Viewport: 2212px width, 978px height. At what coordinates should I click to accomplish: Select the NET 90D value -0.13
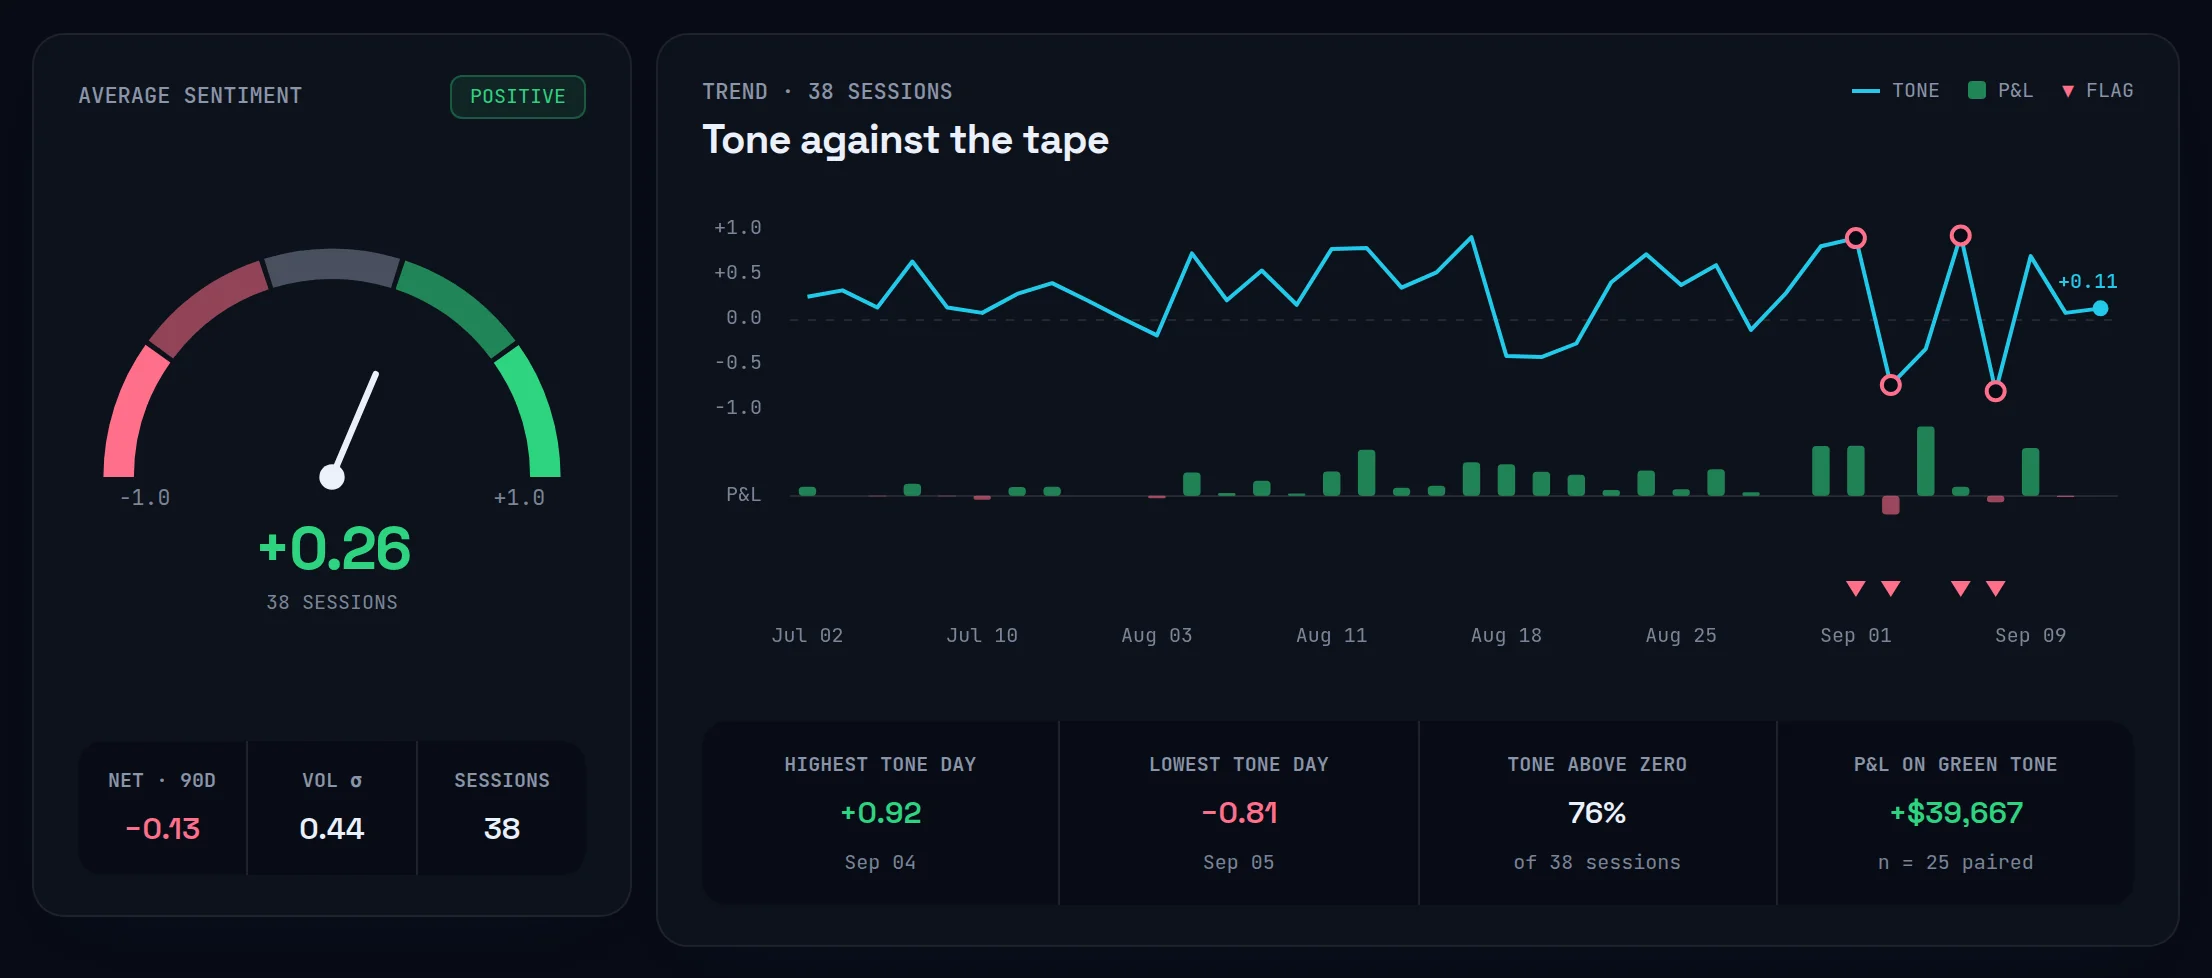pos(162,829)
